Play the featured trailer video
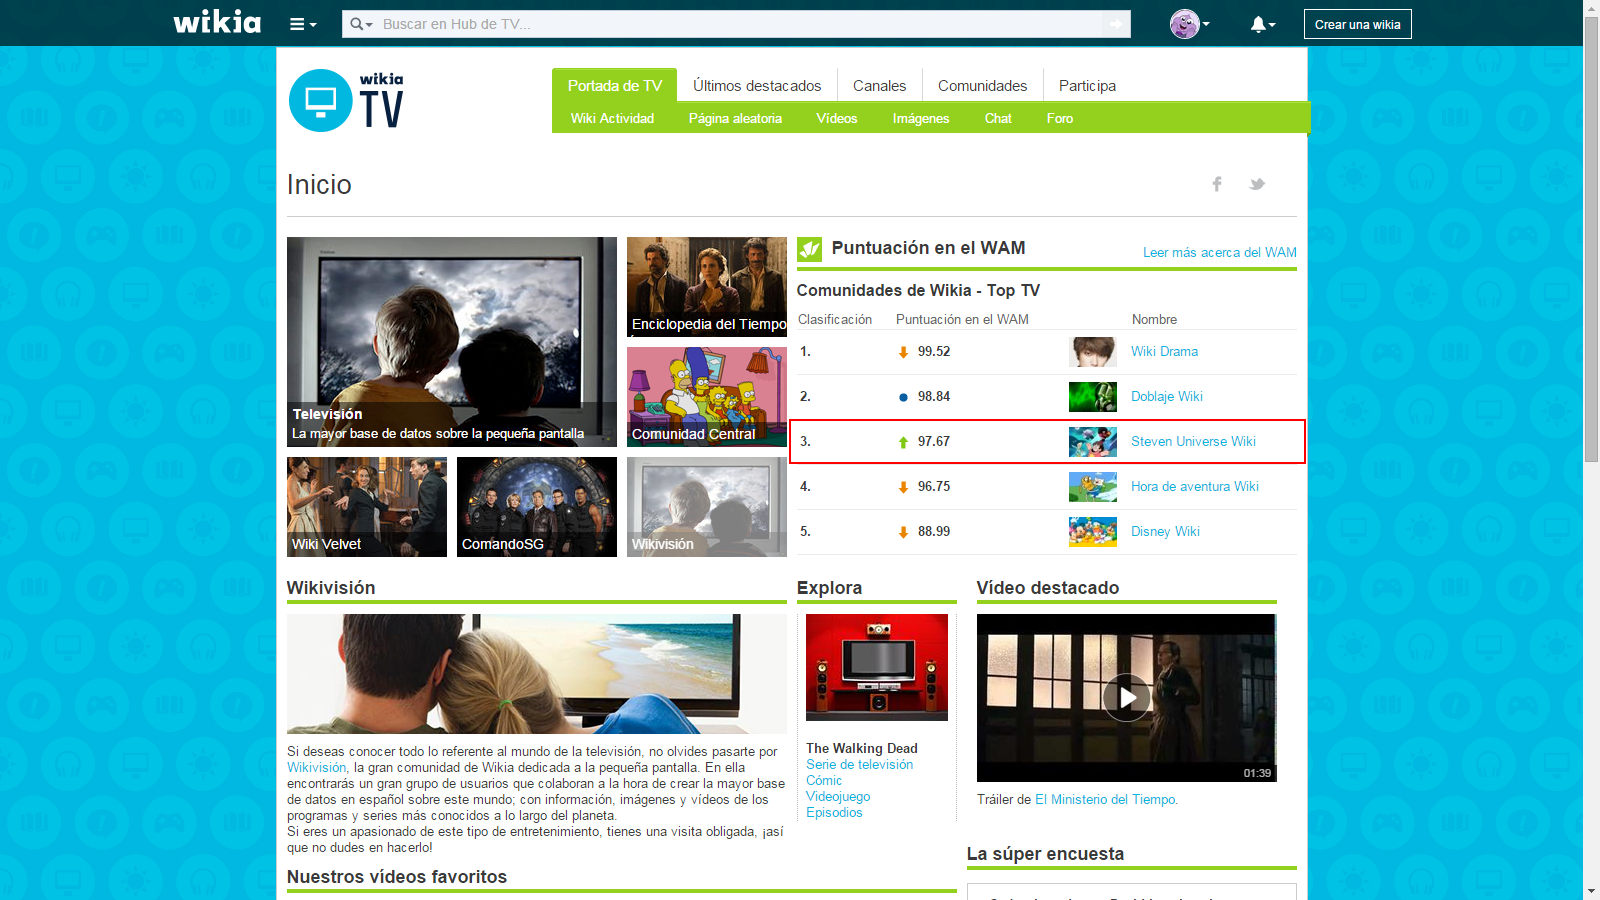Image resolution: width=1600 pixels, height=900 pixels. [x=1127, y=698]
